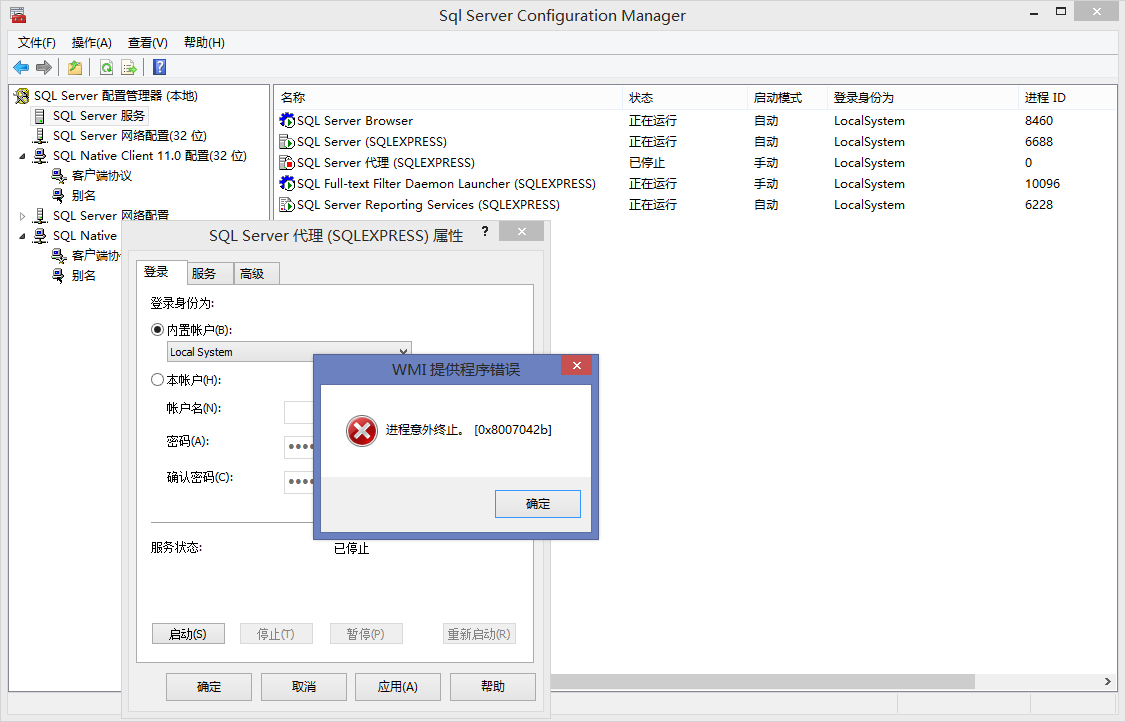1126x722 pixels.
Task: Open the 查看(V) menu
Action: (148, 43)
